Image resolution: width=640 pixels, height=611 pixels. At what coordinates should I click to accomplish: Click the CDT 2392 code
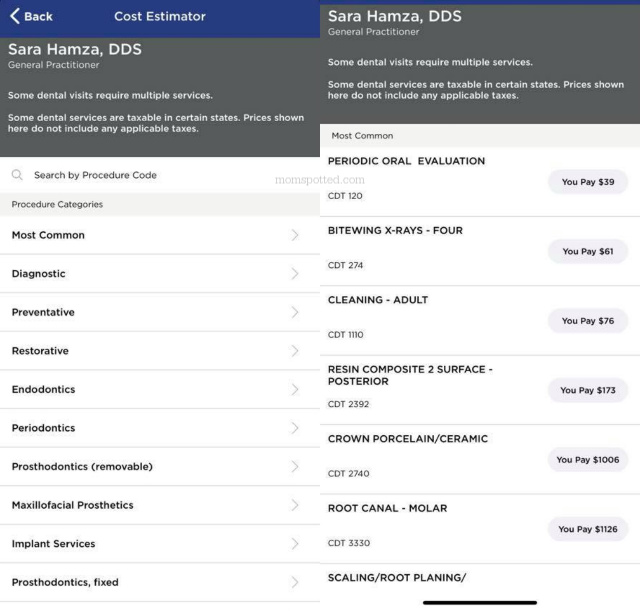click(x=348, y=404)
